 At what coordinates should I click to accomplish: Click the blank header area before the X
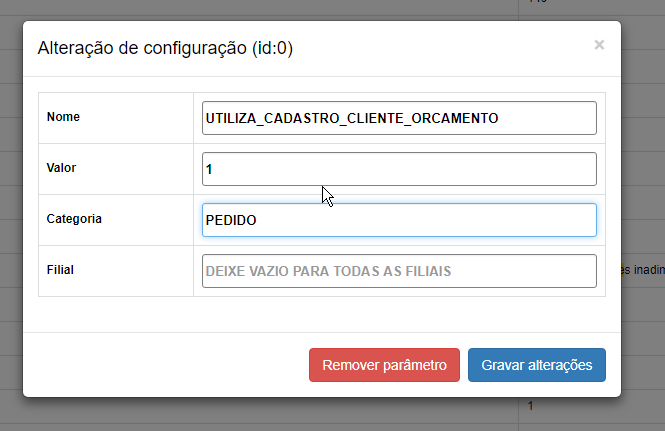[x=450, y=47]
